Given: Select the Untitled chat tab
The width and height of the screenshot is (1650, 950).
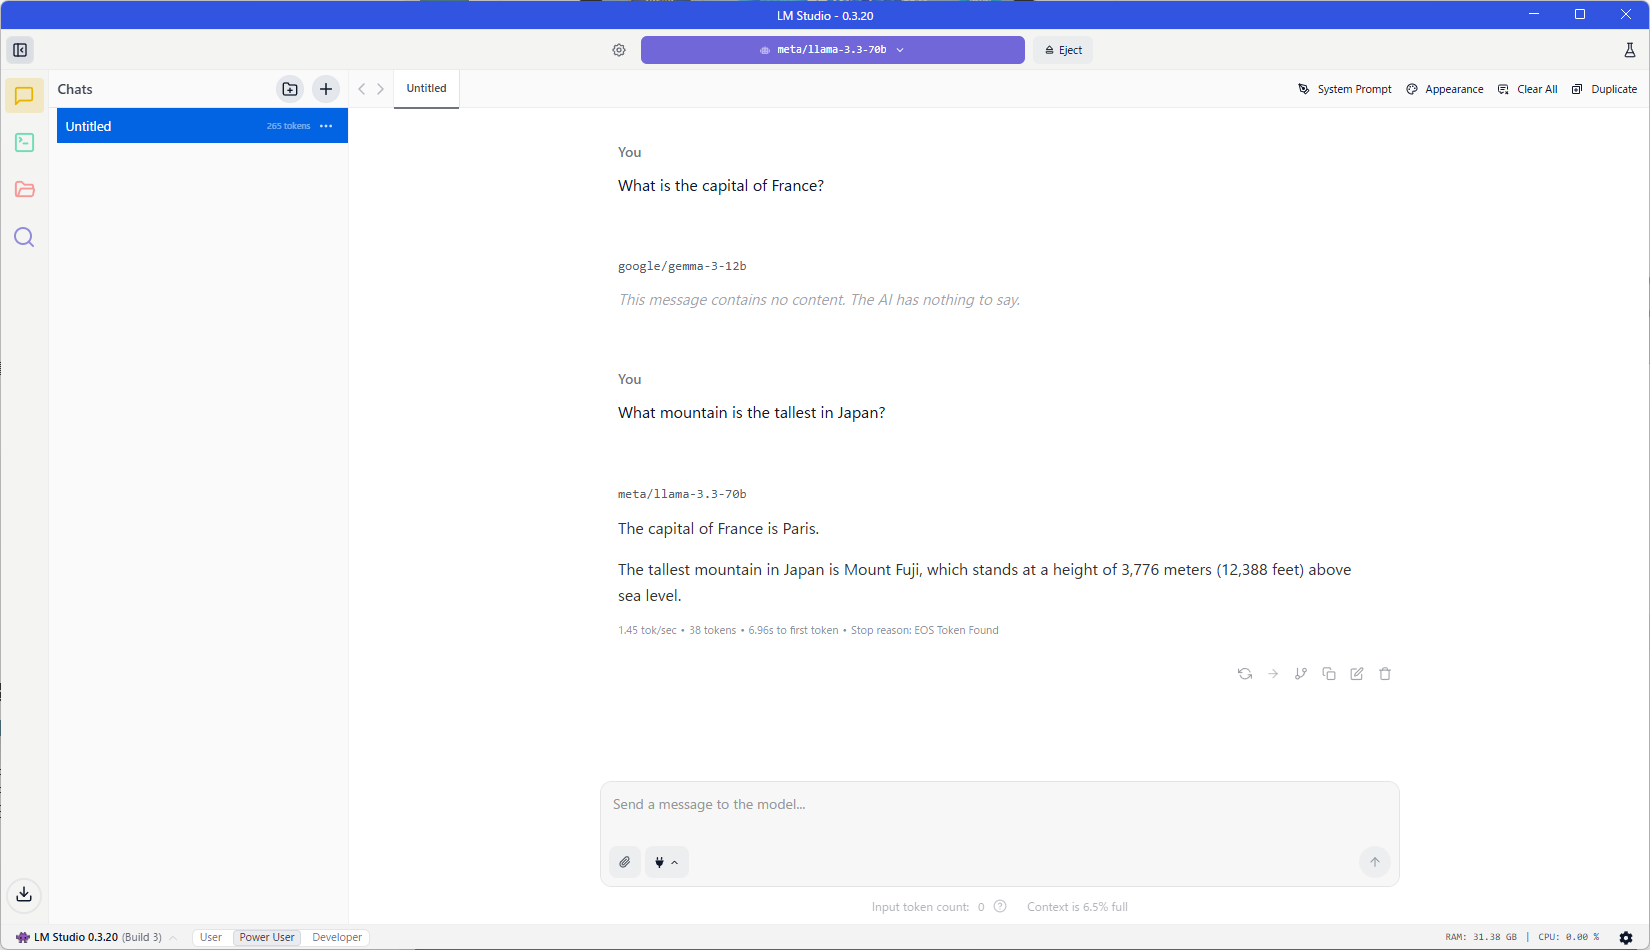Looking at the screenshot, I should pos(426,88).
